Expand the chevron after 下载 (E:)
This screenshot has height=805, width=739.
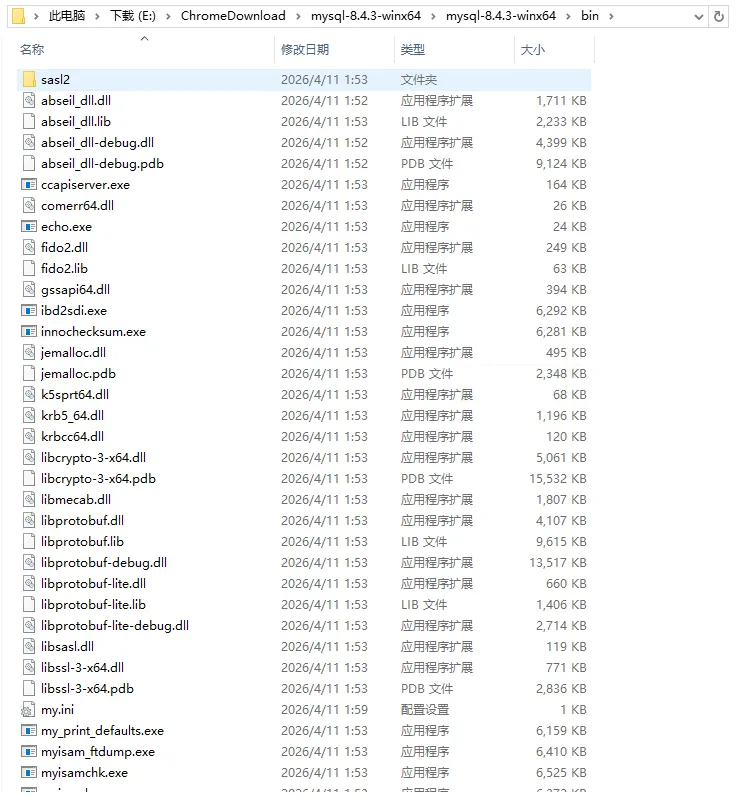[168, 16]
